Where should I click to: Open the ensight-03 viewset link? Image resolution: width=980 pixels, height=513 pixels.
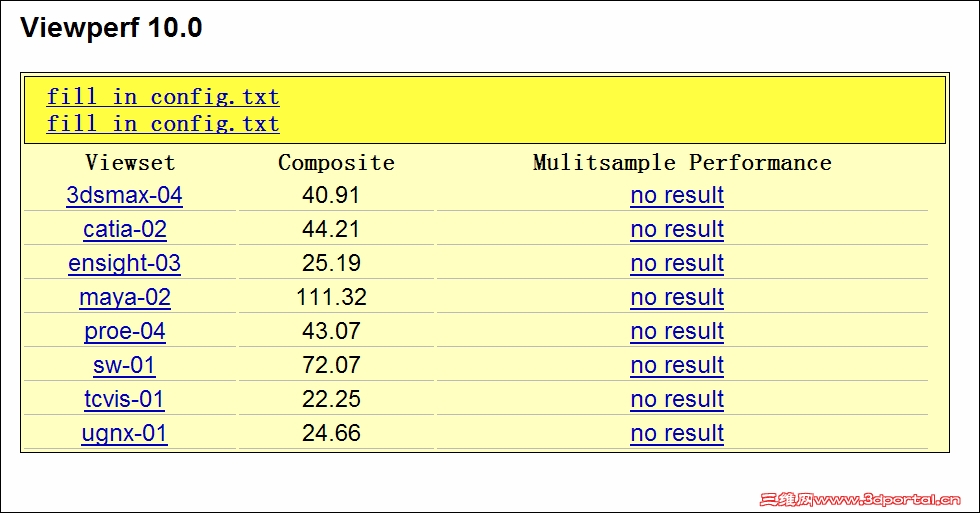pos(124,263)
